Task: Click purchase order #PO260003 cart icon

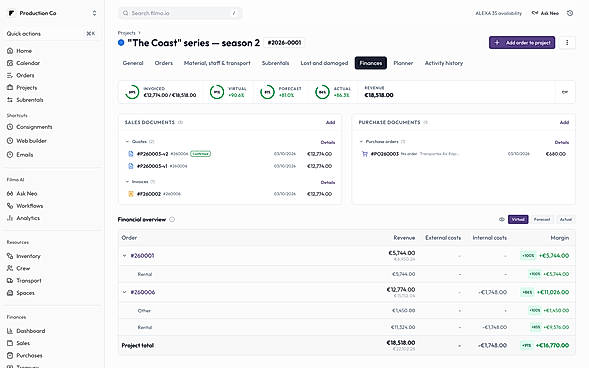Action: click(x=364, y=154)
